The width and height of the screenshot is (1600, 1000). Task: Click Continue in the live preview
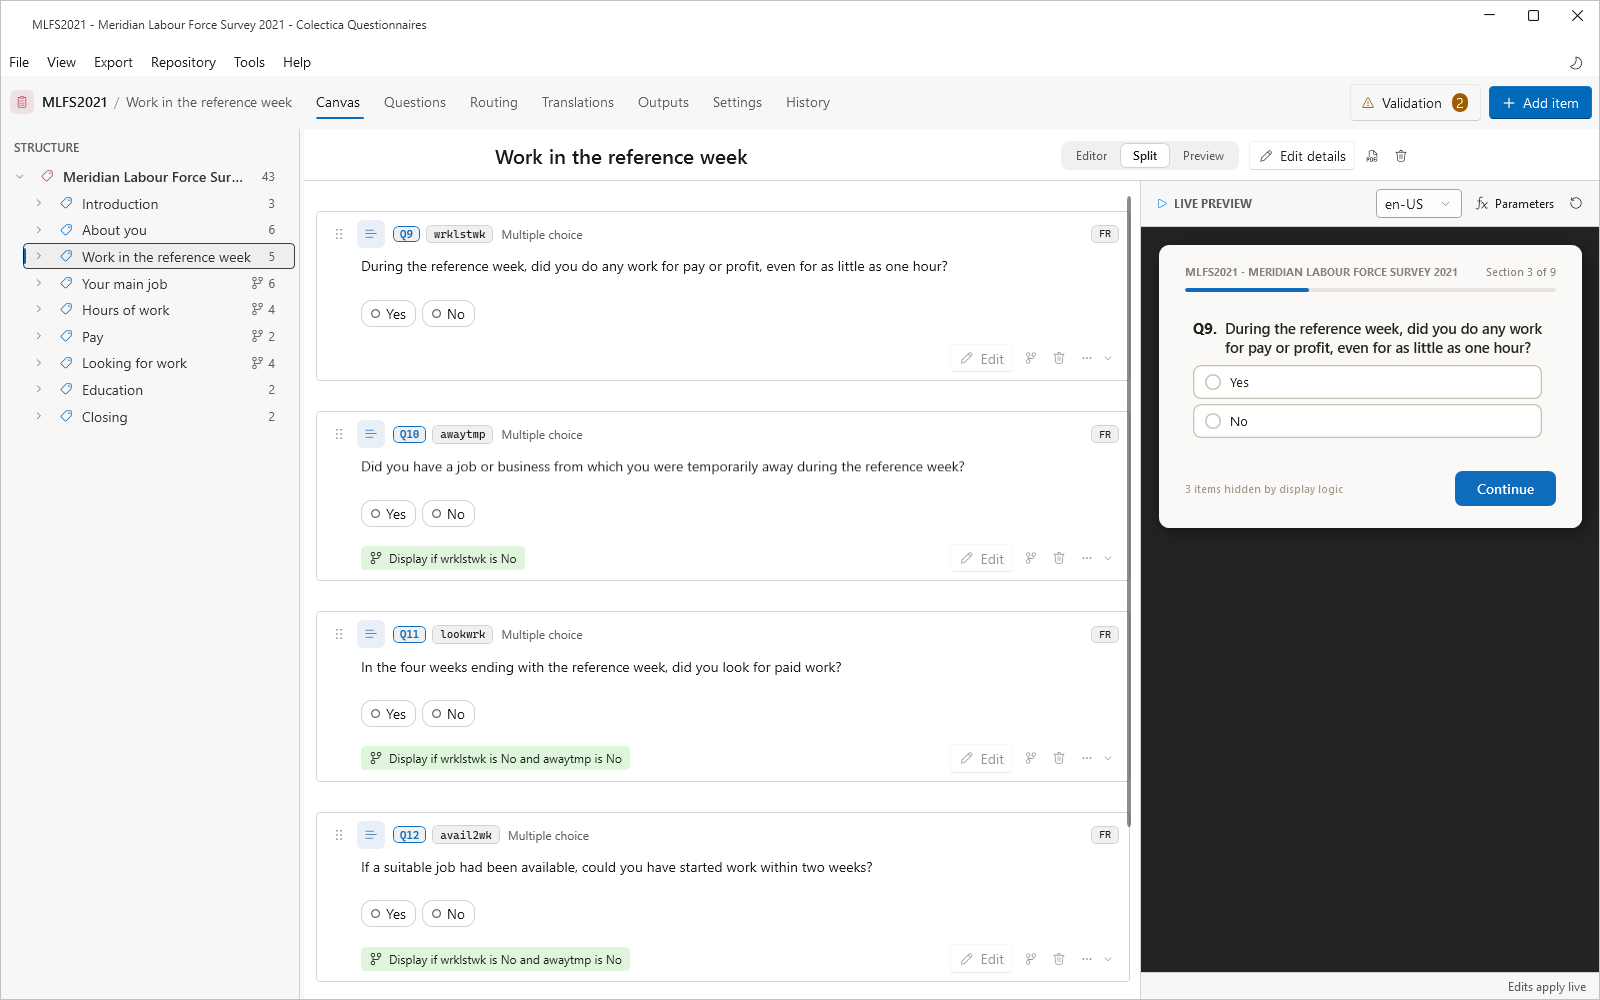click(x=1505, y=489)
